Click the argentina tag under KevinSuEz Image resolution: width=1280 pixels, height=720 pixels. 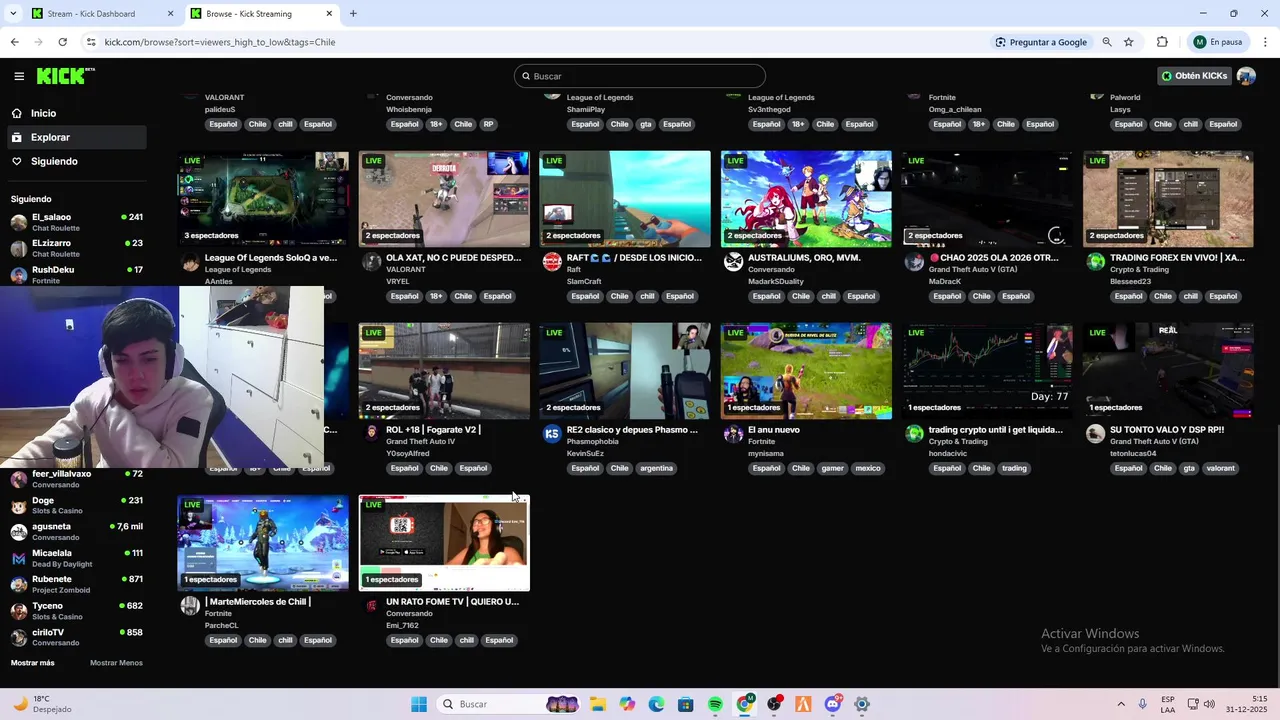(656, 468)
